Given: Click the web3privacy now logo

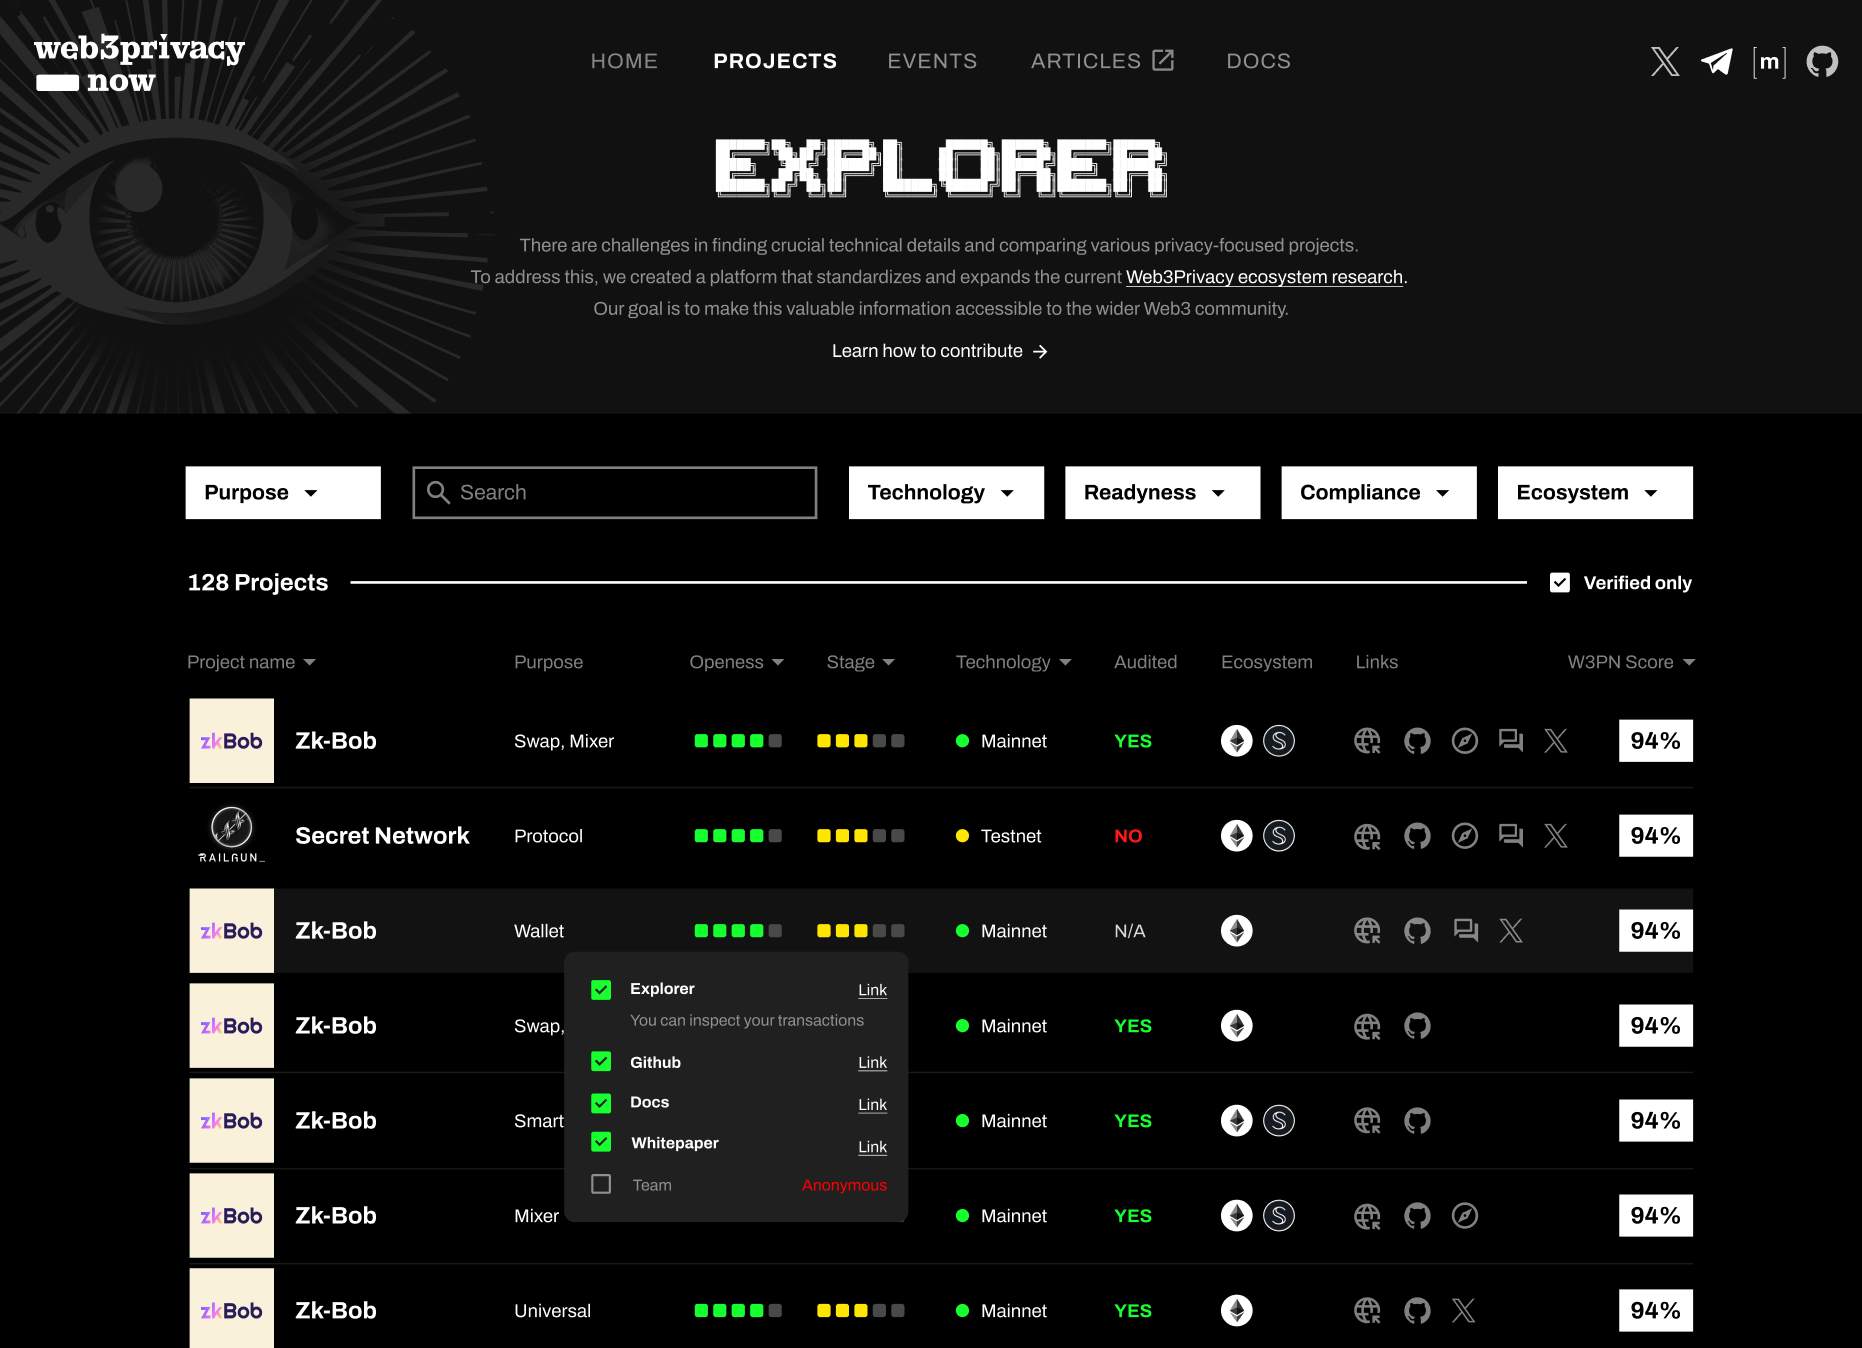Looking at the screenshot, I should tap(139, 64).
